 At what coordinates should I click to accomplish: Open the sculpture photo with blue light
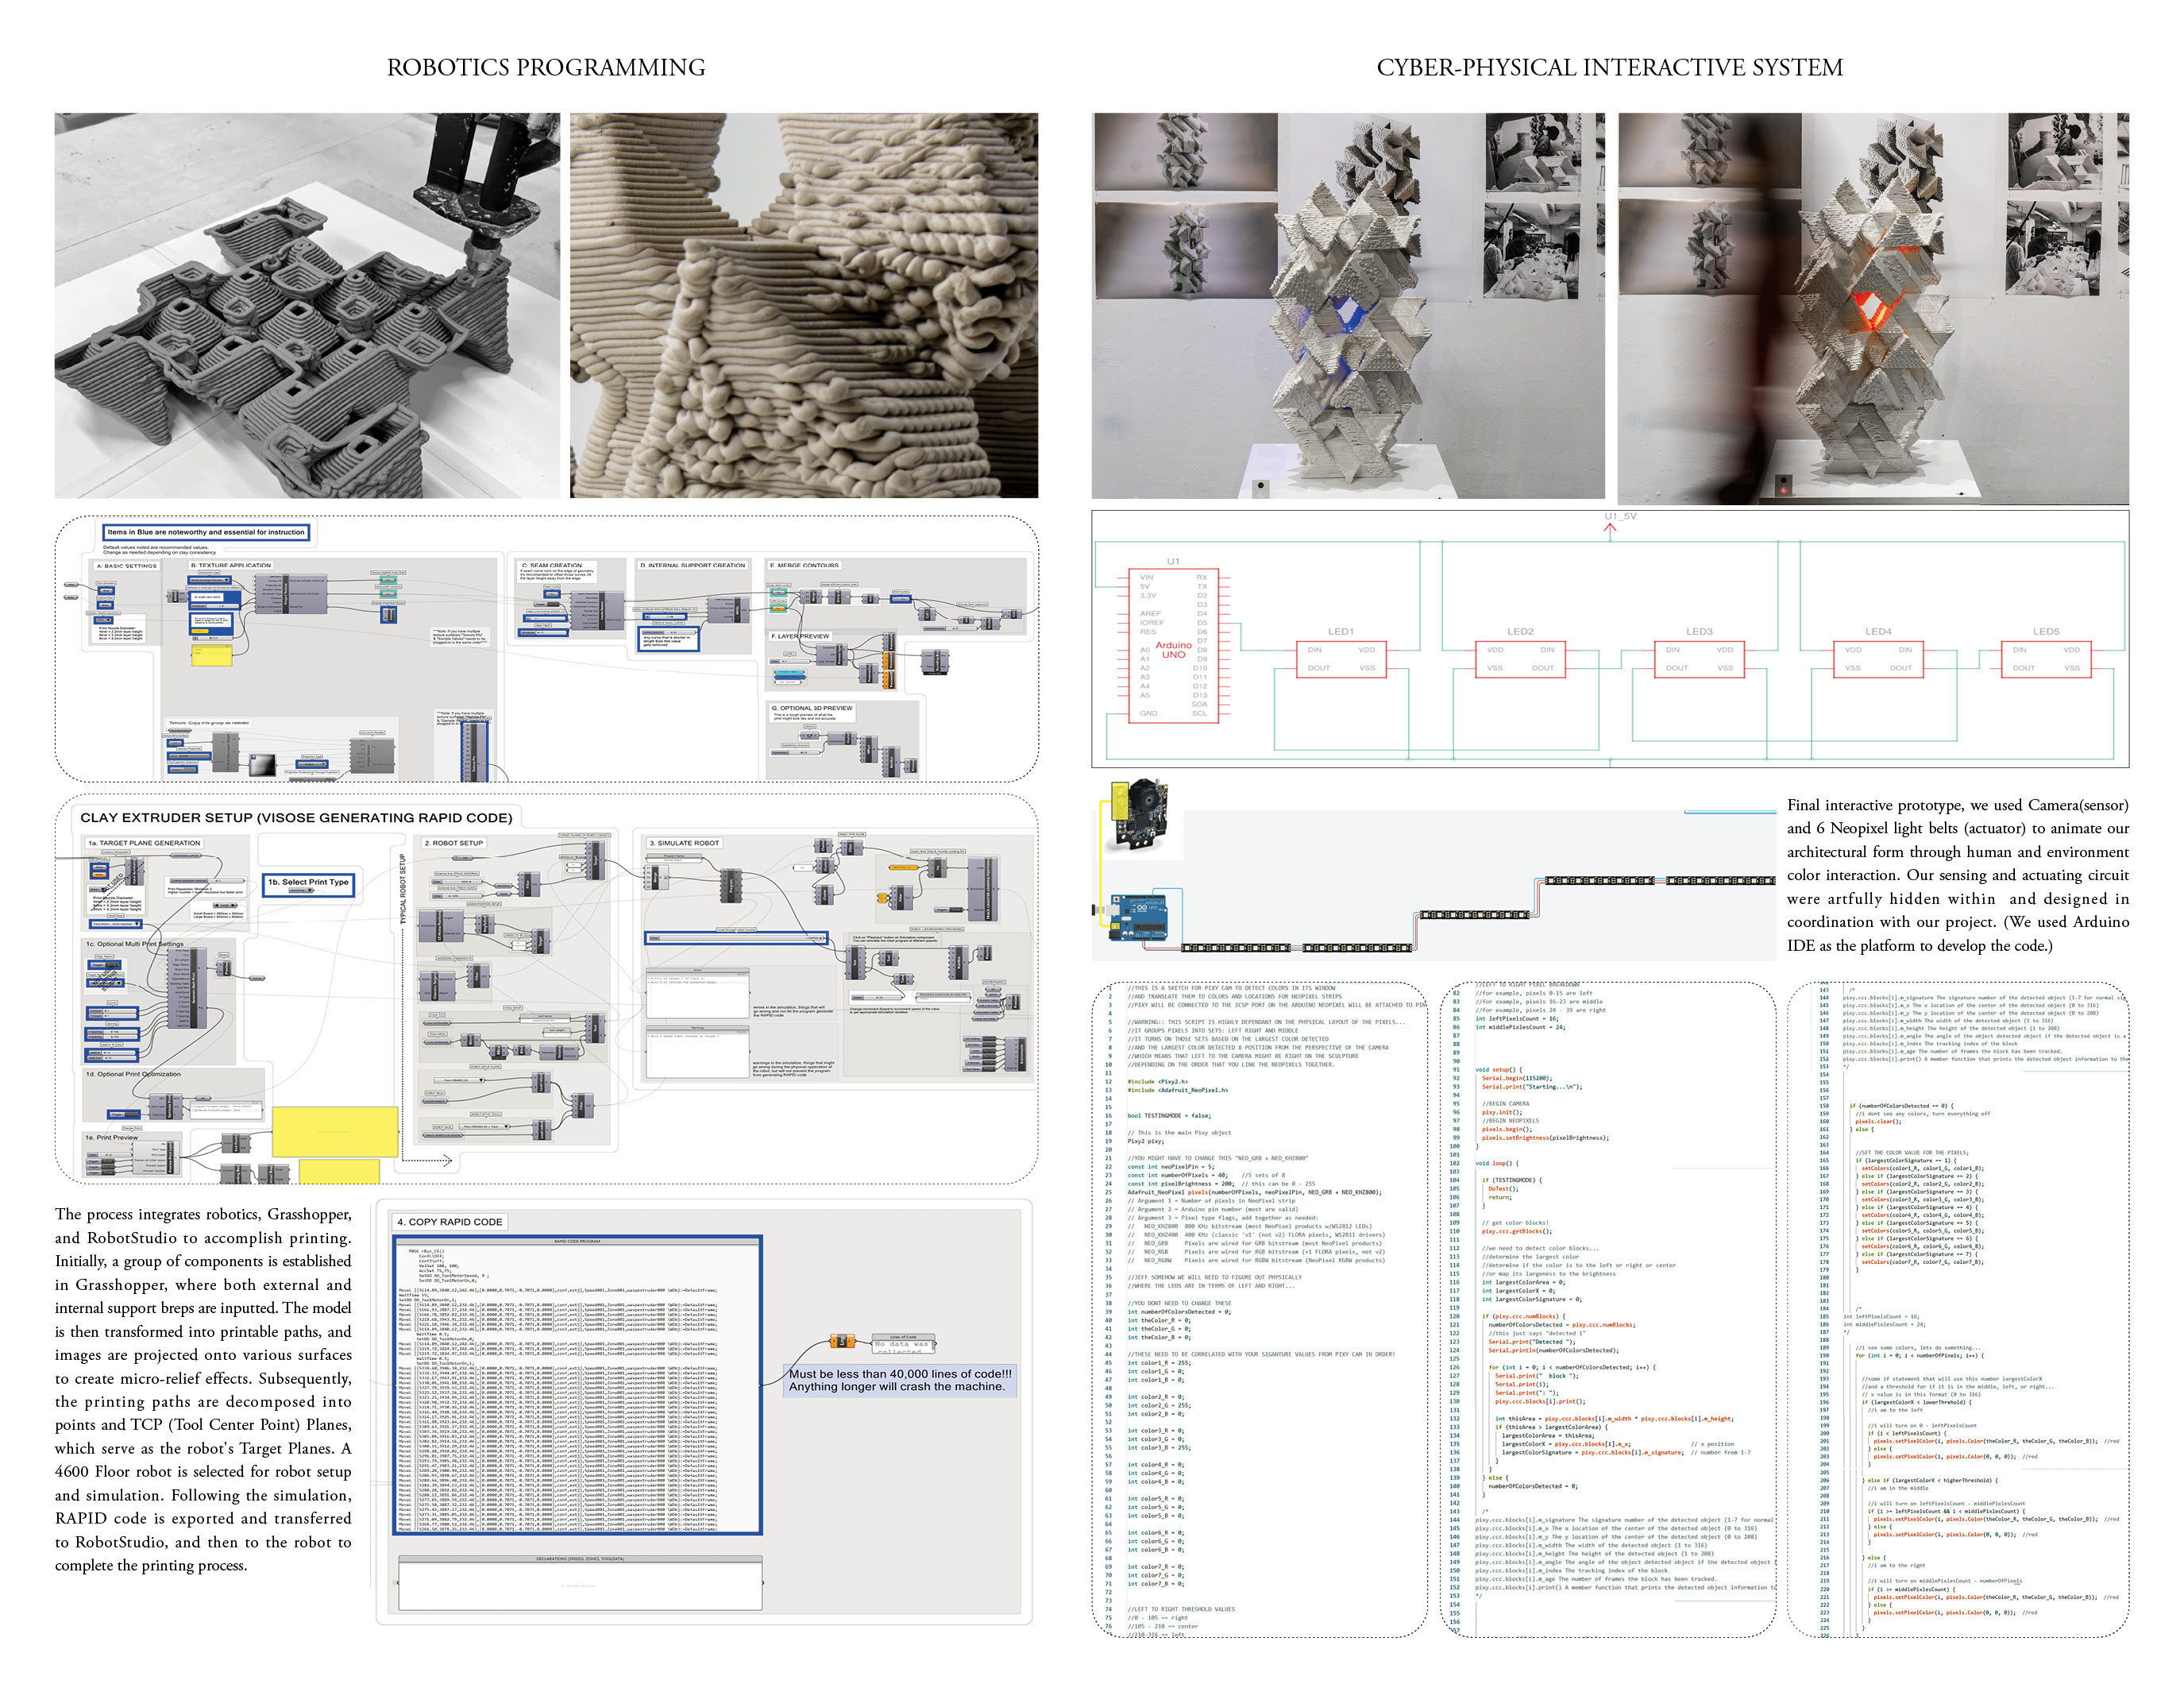(1348, 305)
